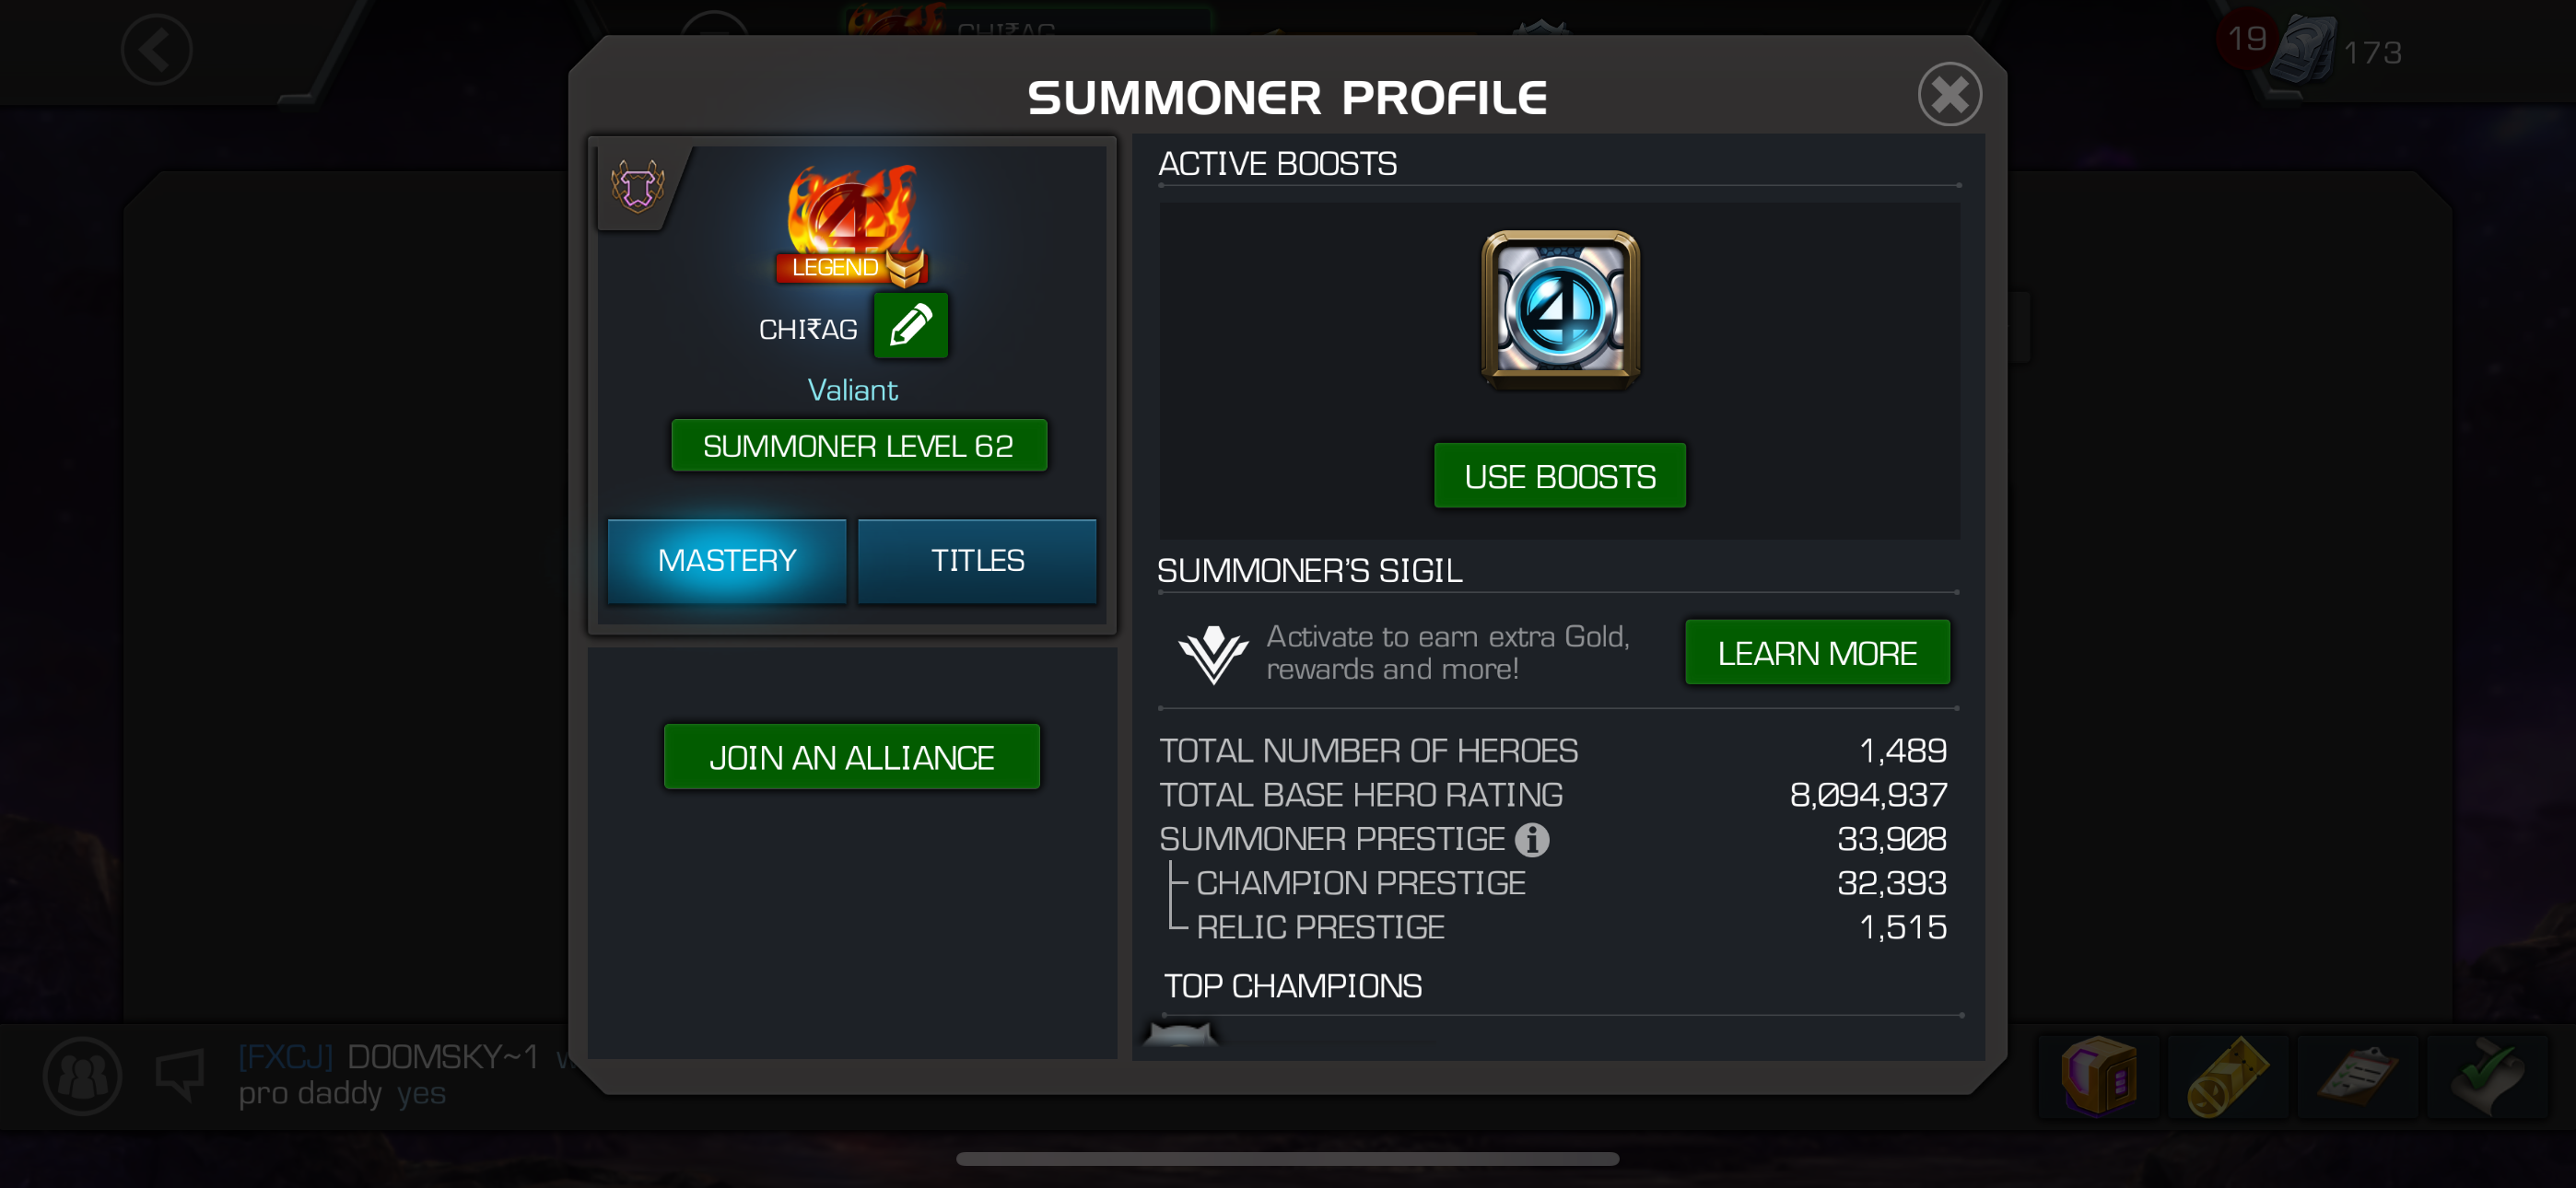Screen dimensions: 2576x1188
Task: Tap the pencil edit name icon
Action: [x=910, y=326]
